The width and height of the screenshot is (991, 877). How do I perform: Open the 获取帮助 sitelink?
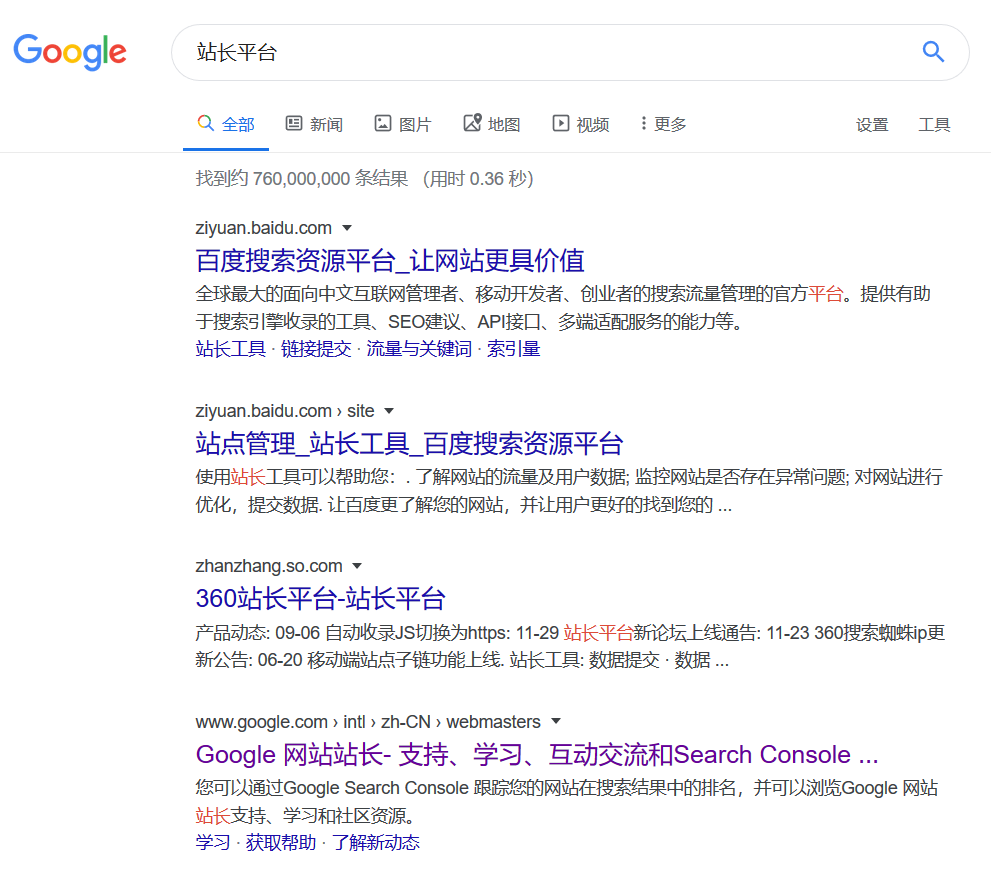click(281, 842)
